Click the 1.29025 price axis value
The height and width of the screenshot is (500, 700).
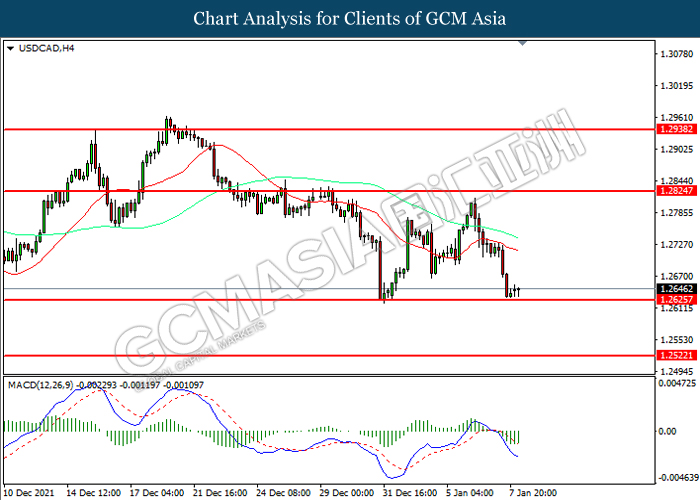point(677,149)
